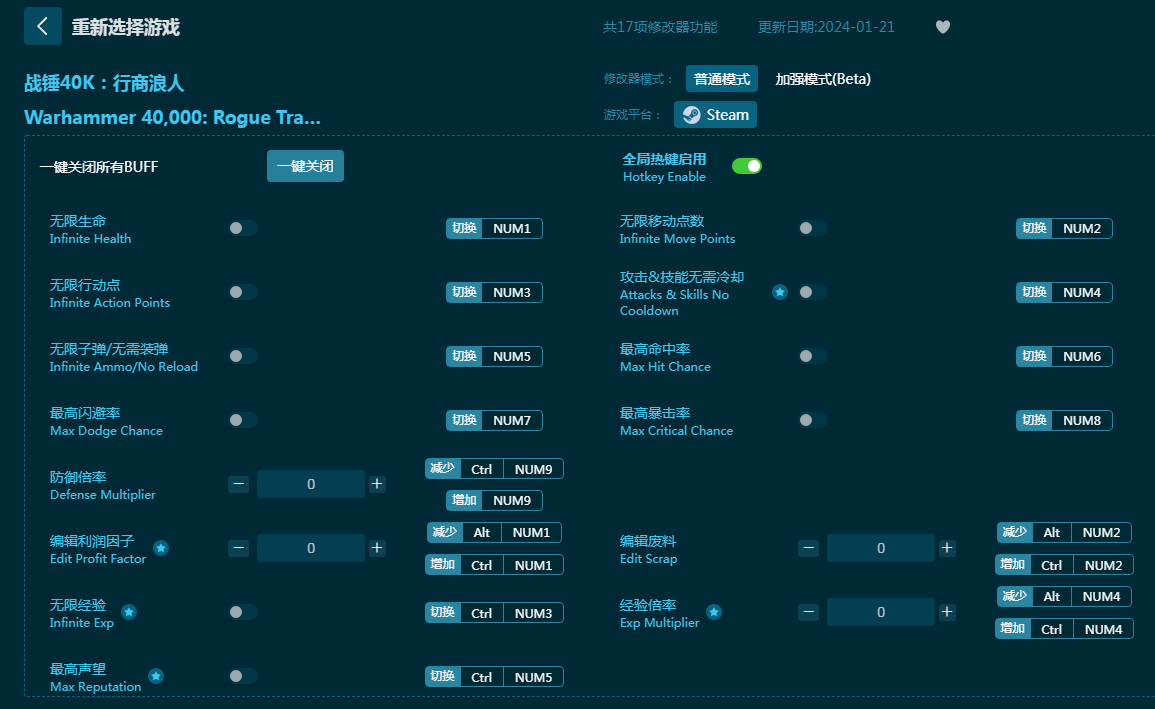Viewport: 1155px width, 709px height.
Task: Click the Edit Scrap value field
Action: [x=881, y=548]
